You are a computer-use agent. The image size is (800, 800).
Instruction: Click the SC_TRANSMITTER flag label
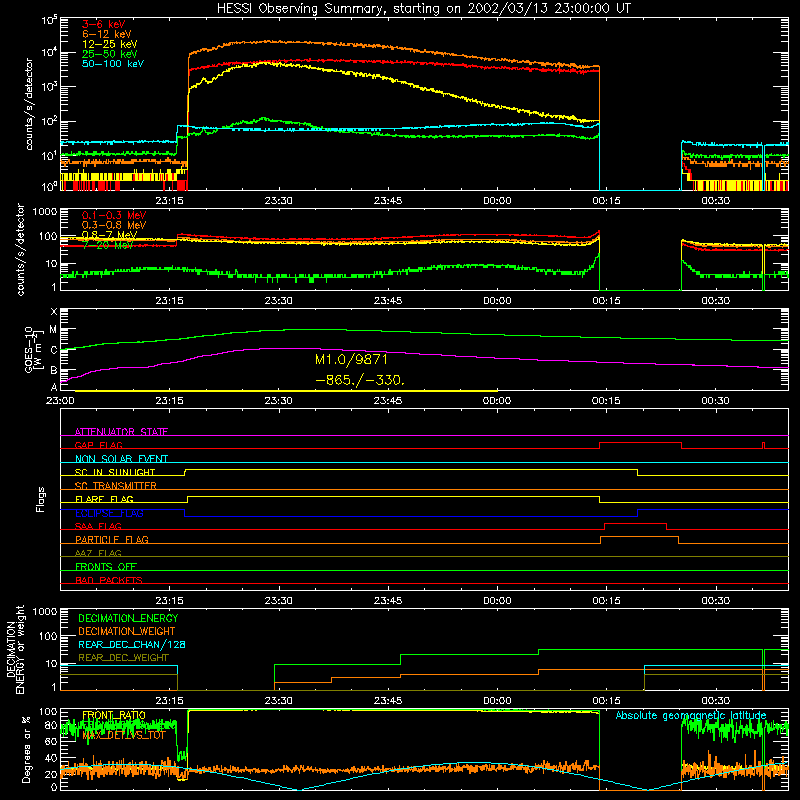pyautogui.click(x=115, y=486)
